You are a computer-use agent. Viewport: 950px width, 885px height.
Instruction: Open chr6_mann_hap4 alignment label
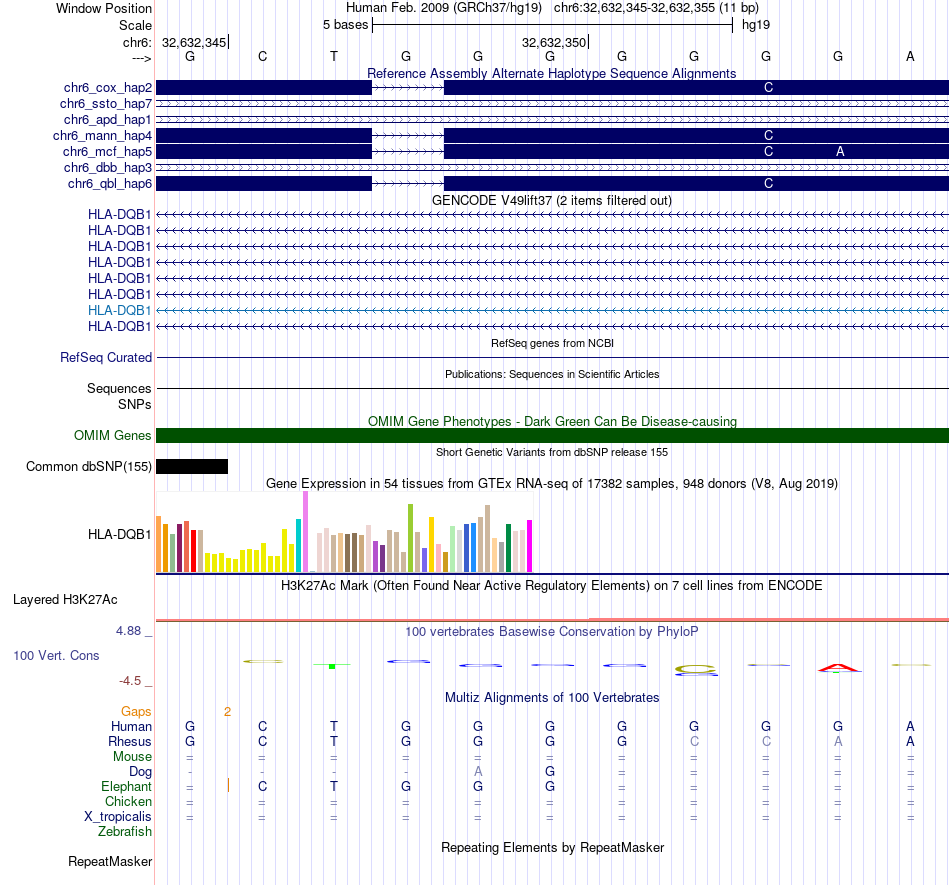(x=102, y=136)
